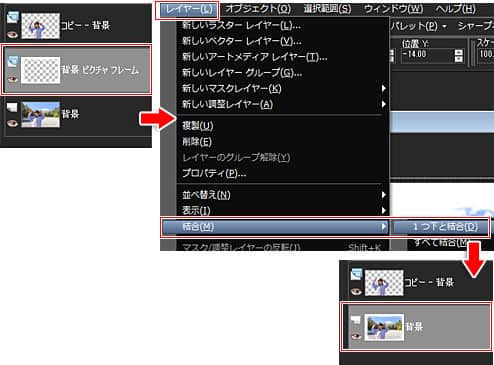Click the 位置 Y value field
The image size is (494, 365).
427,55
